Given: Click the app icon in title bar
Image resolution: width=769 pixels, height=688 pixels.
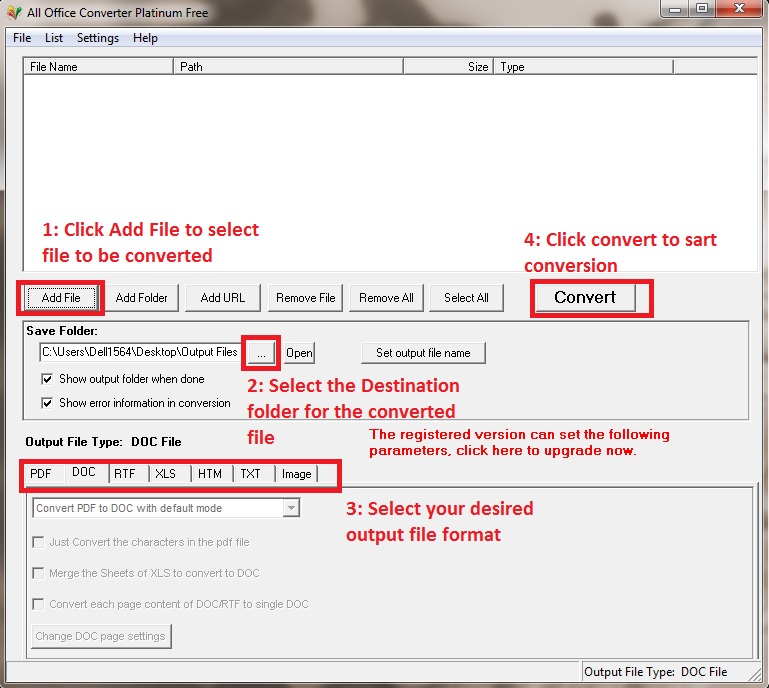Looking at the screenshot, I should [14, 12].
